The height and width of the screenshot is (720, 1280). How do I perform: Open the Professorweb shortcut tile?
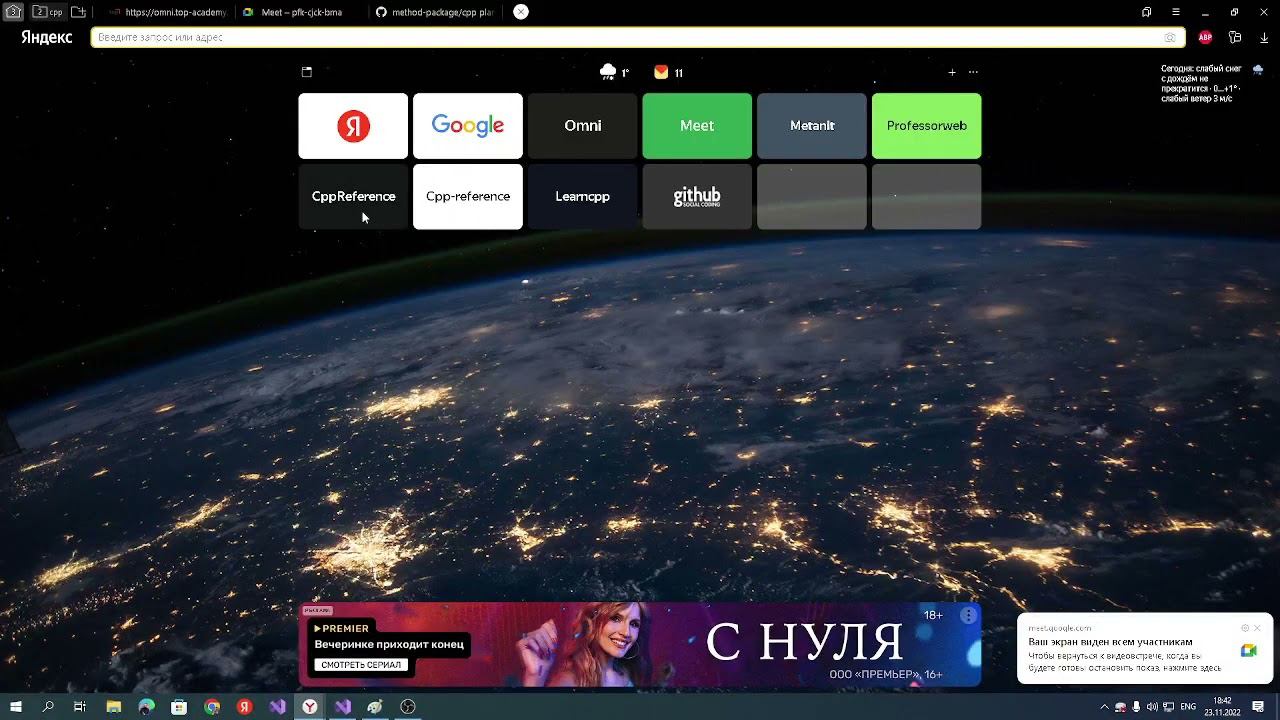coord(927,126)
